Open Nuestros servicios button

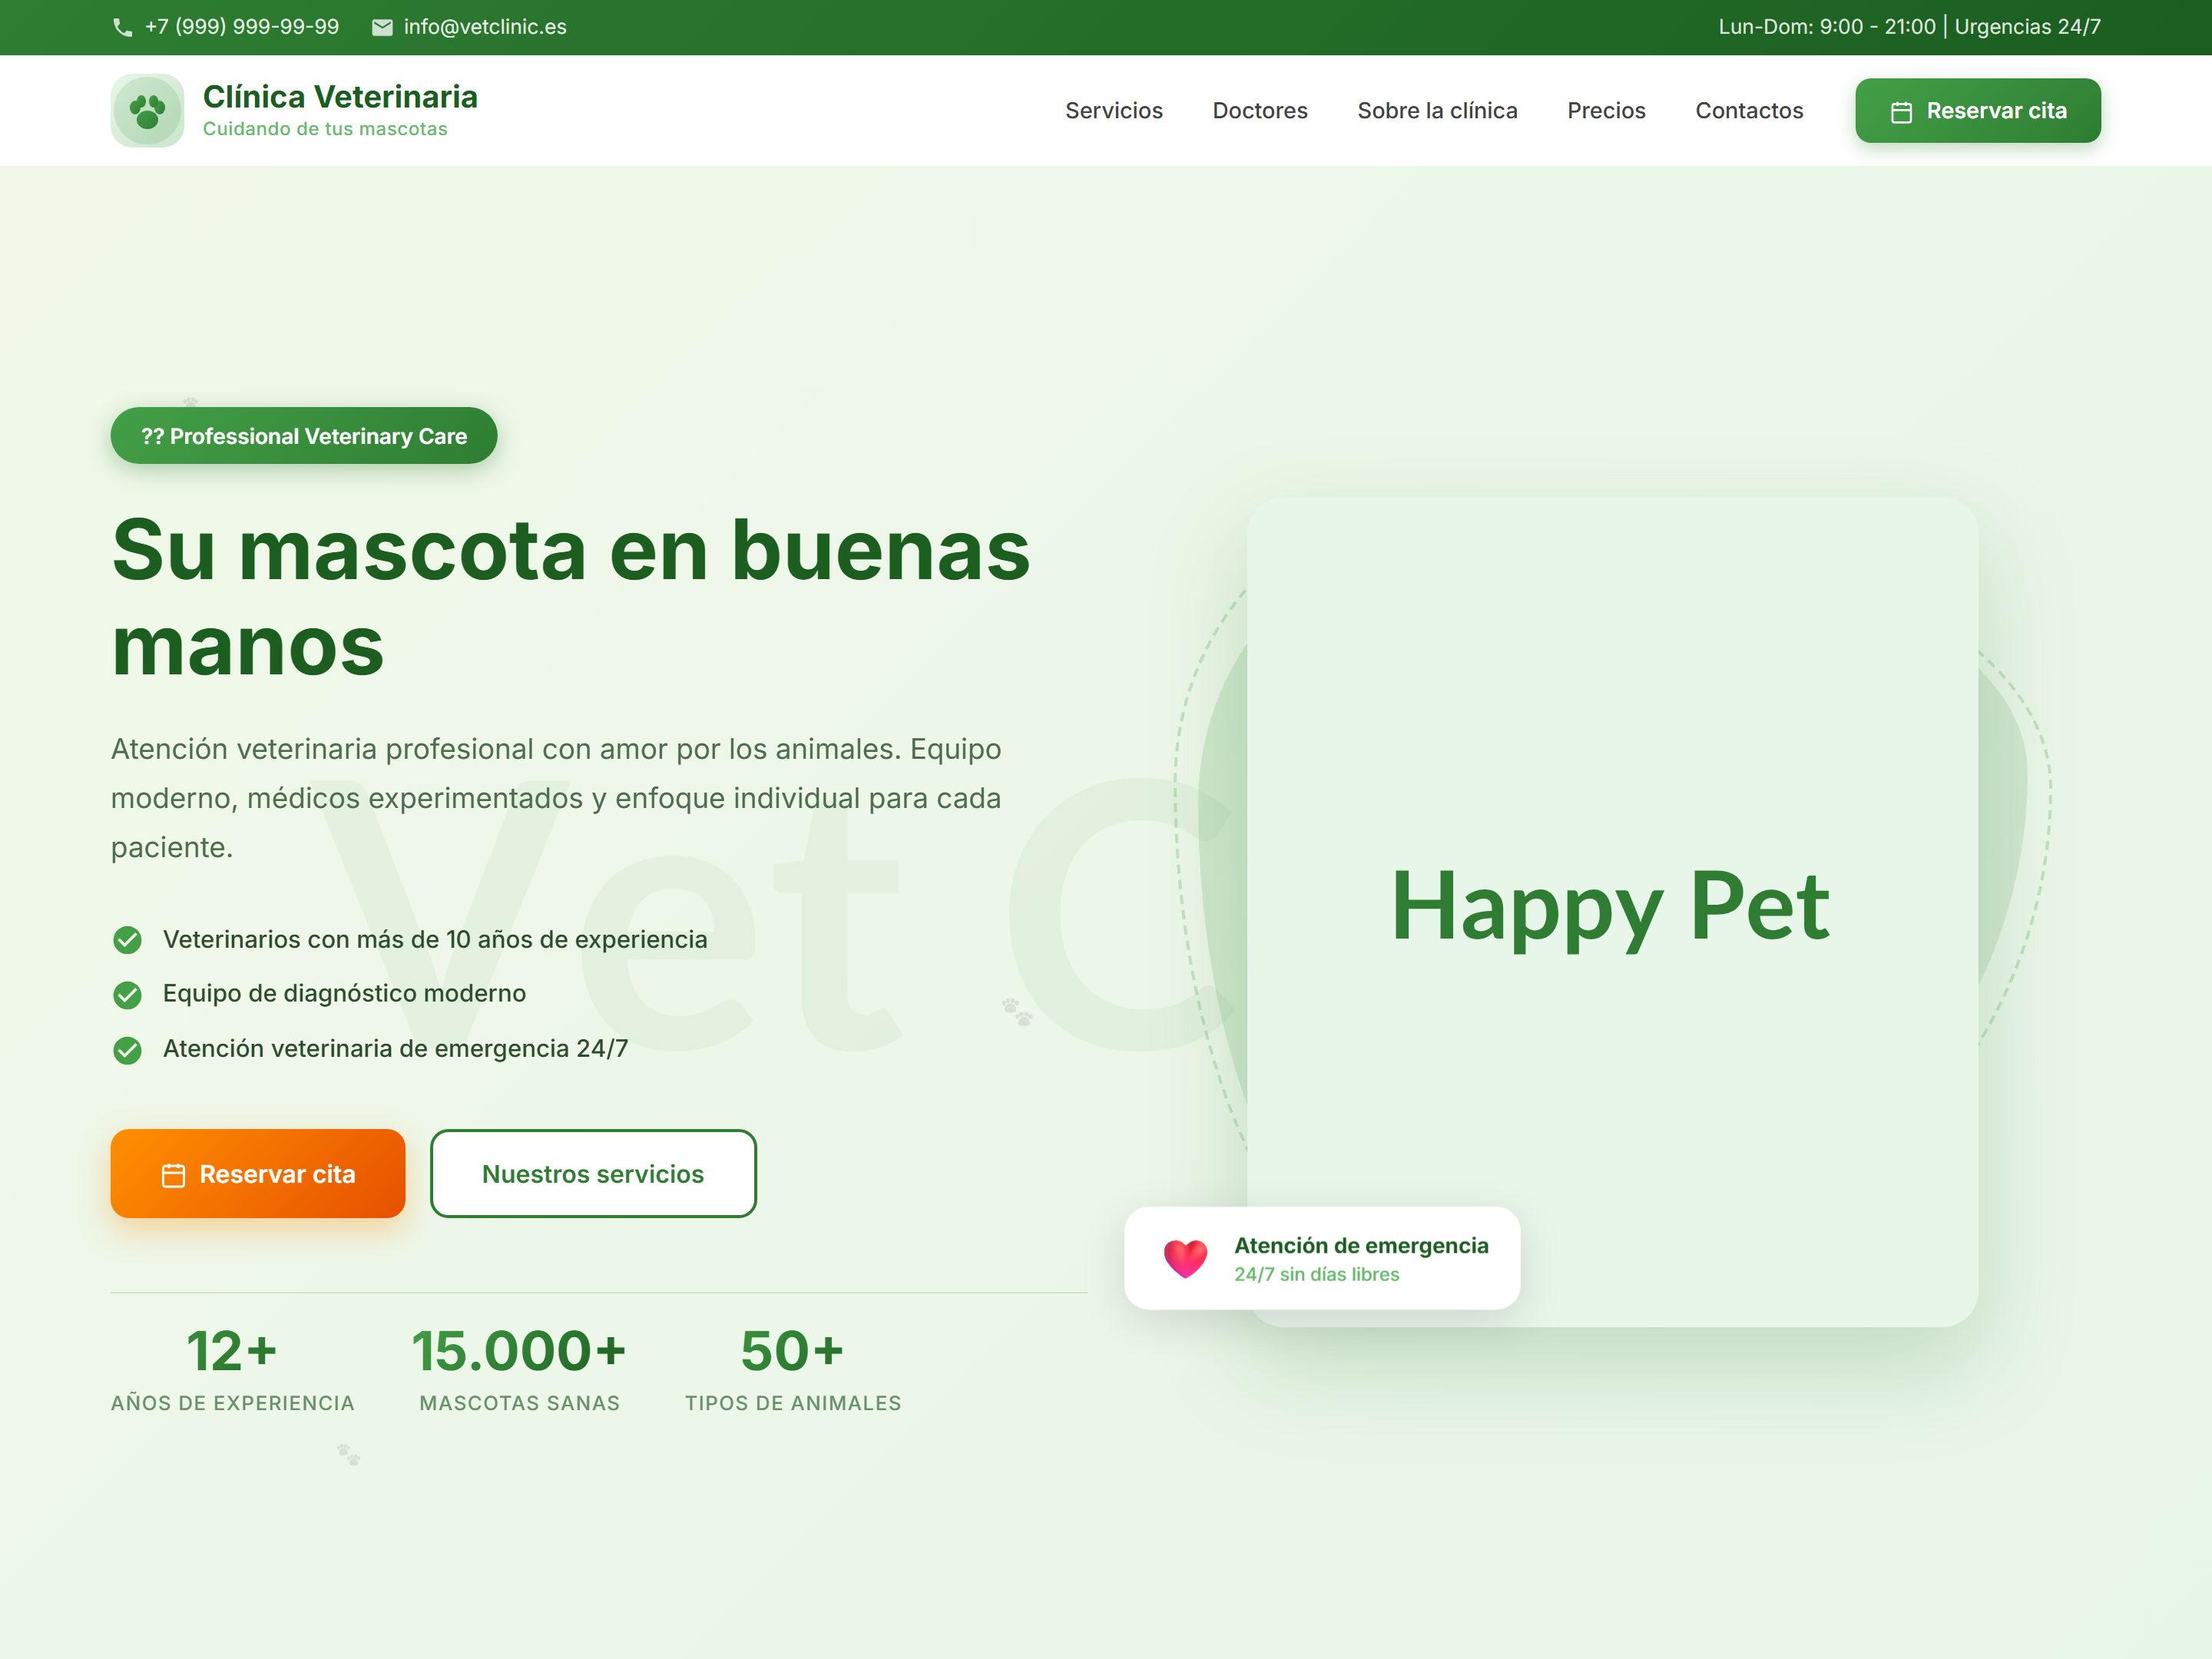pyautogui.click(x=593, y=1173)
